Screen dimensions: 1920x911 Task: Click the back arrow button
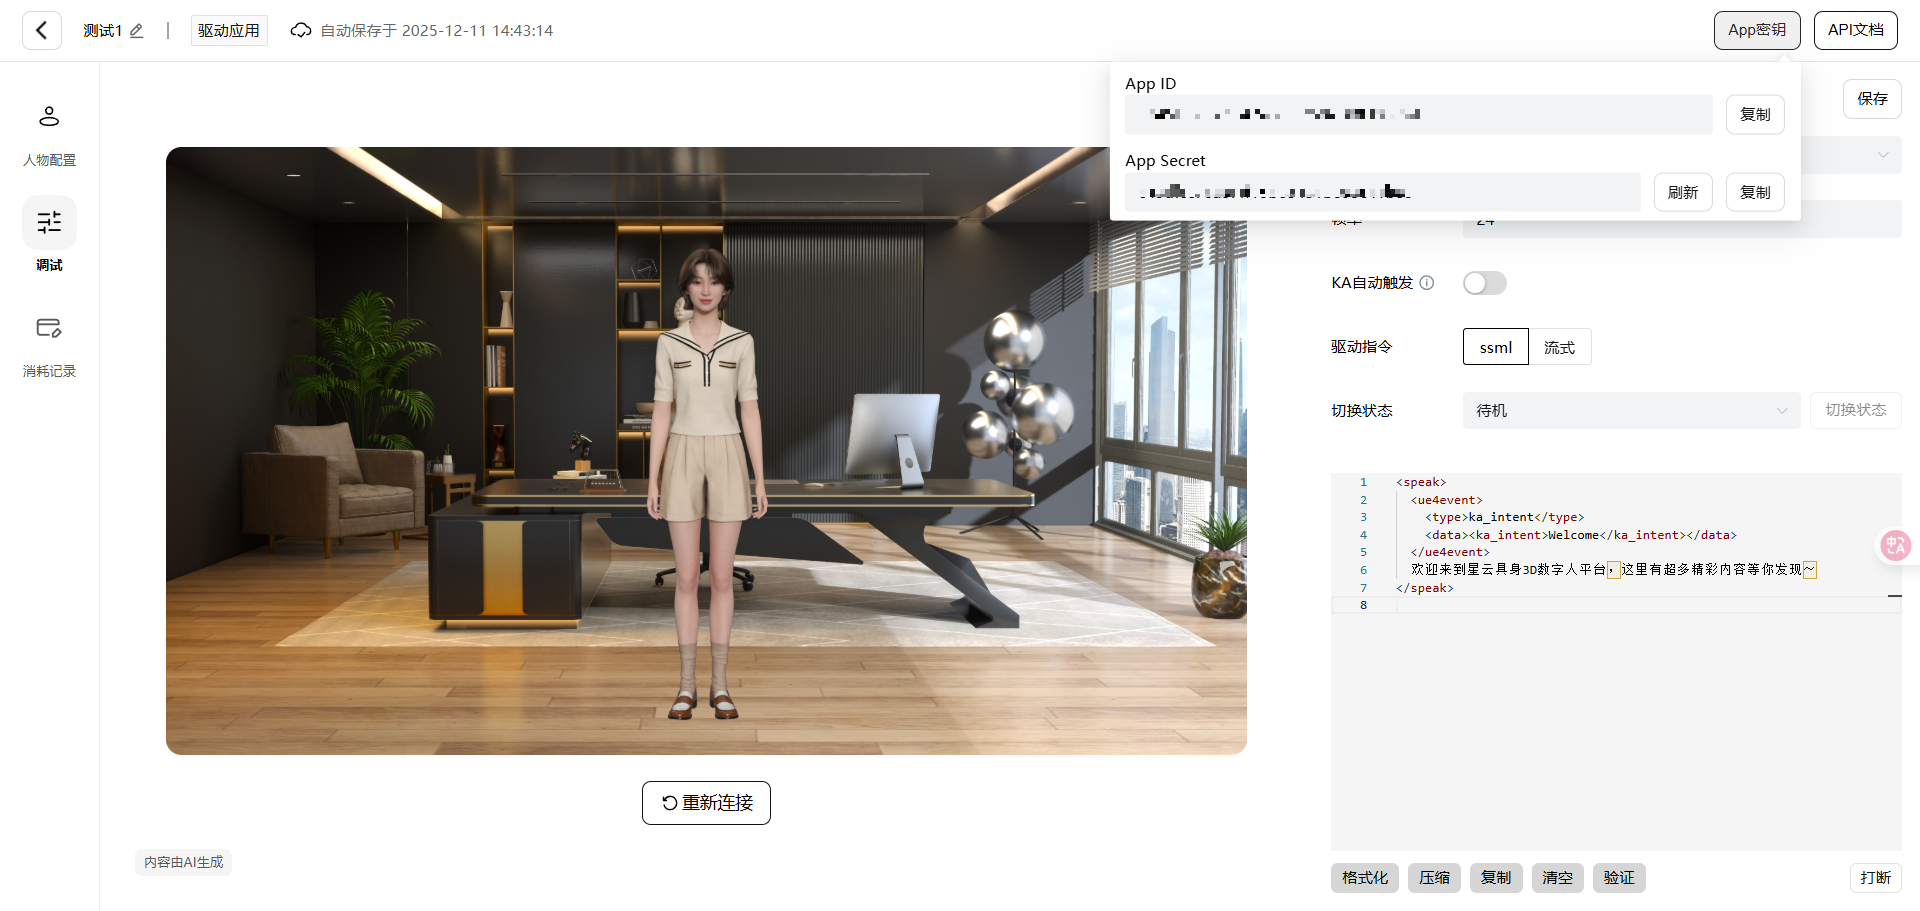click(42, 31)
